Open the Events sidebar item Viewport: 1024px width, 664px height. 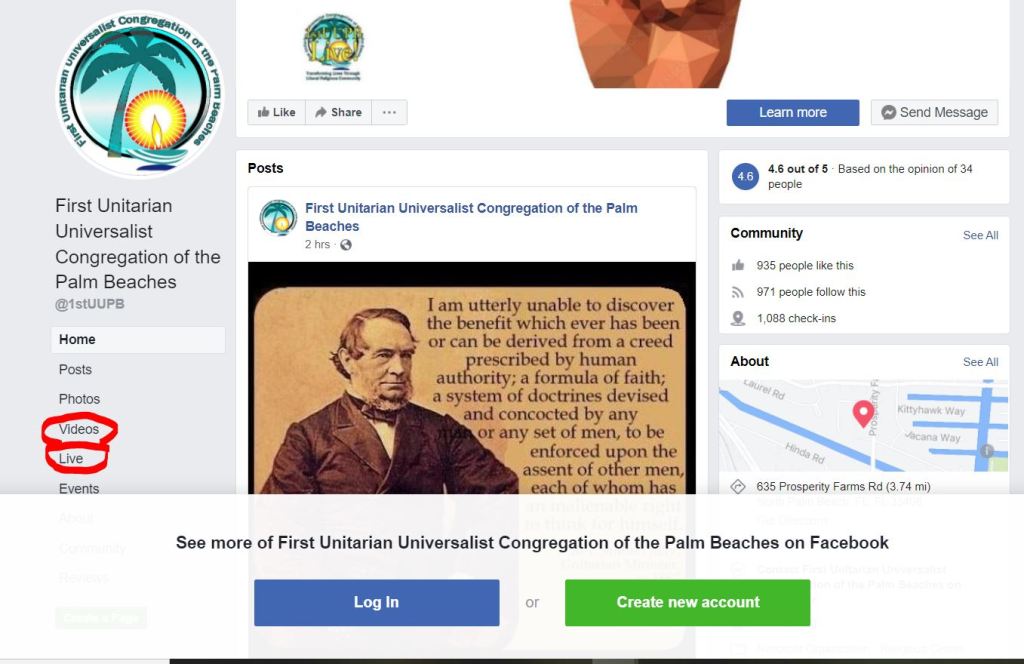pyautogui.click(x=79, y=488)
